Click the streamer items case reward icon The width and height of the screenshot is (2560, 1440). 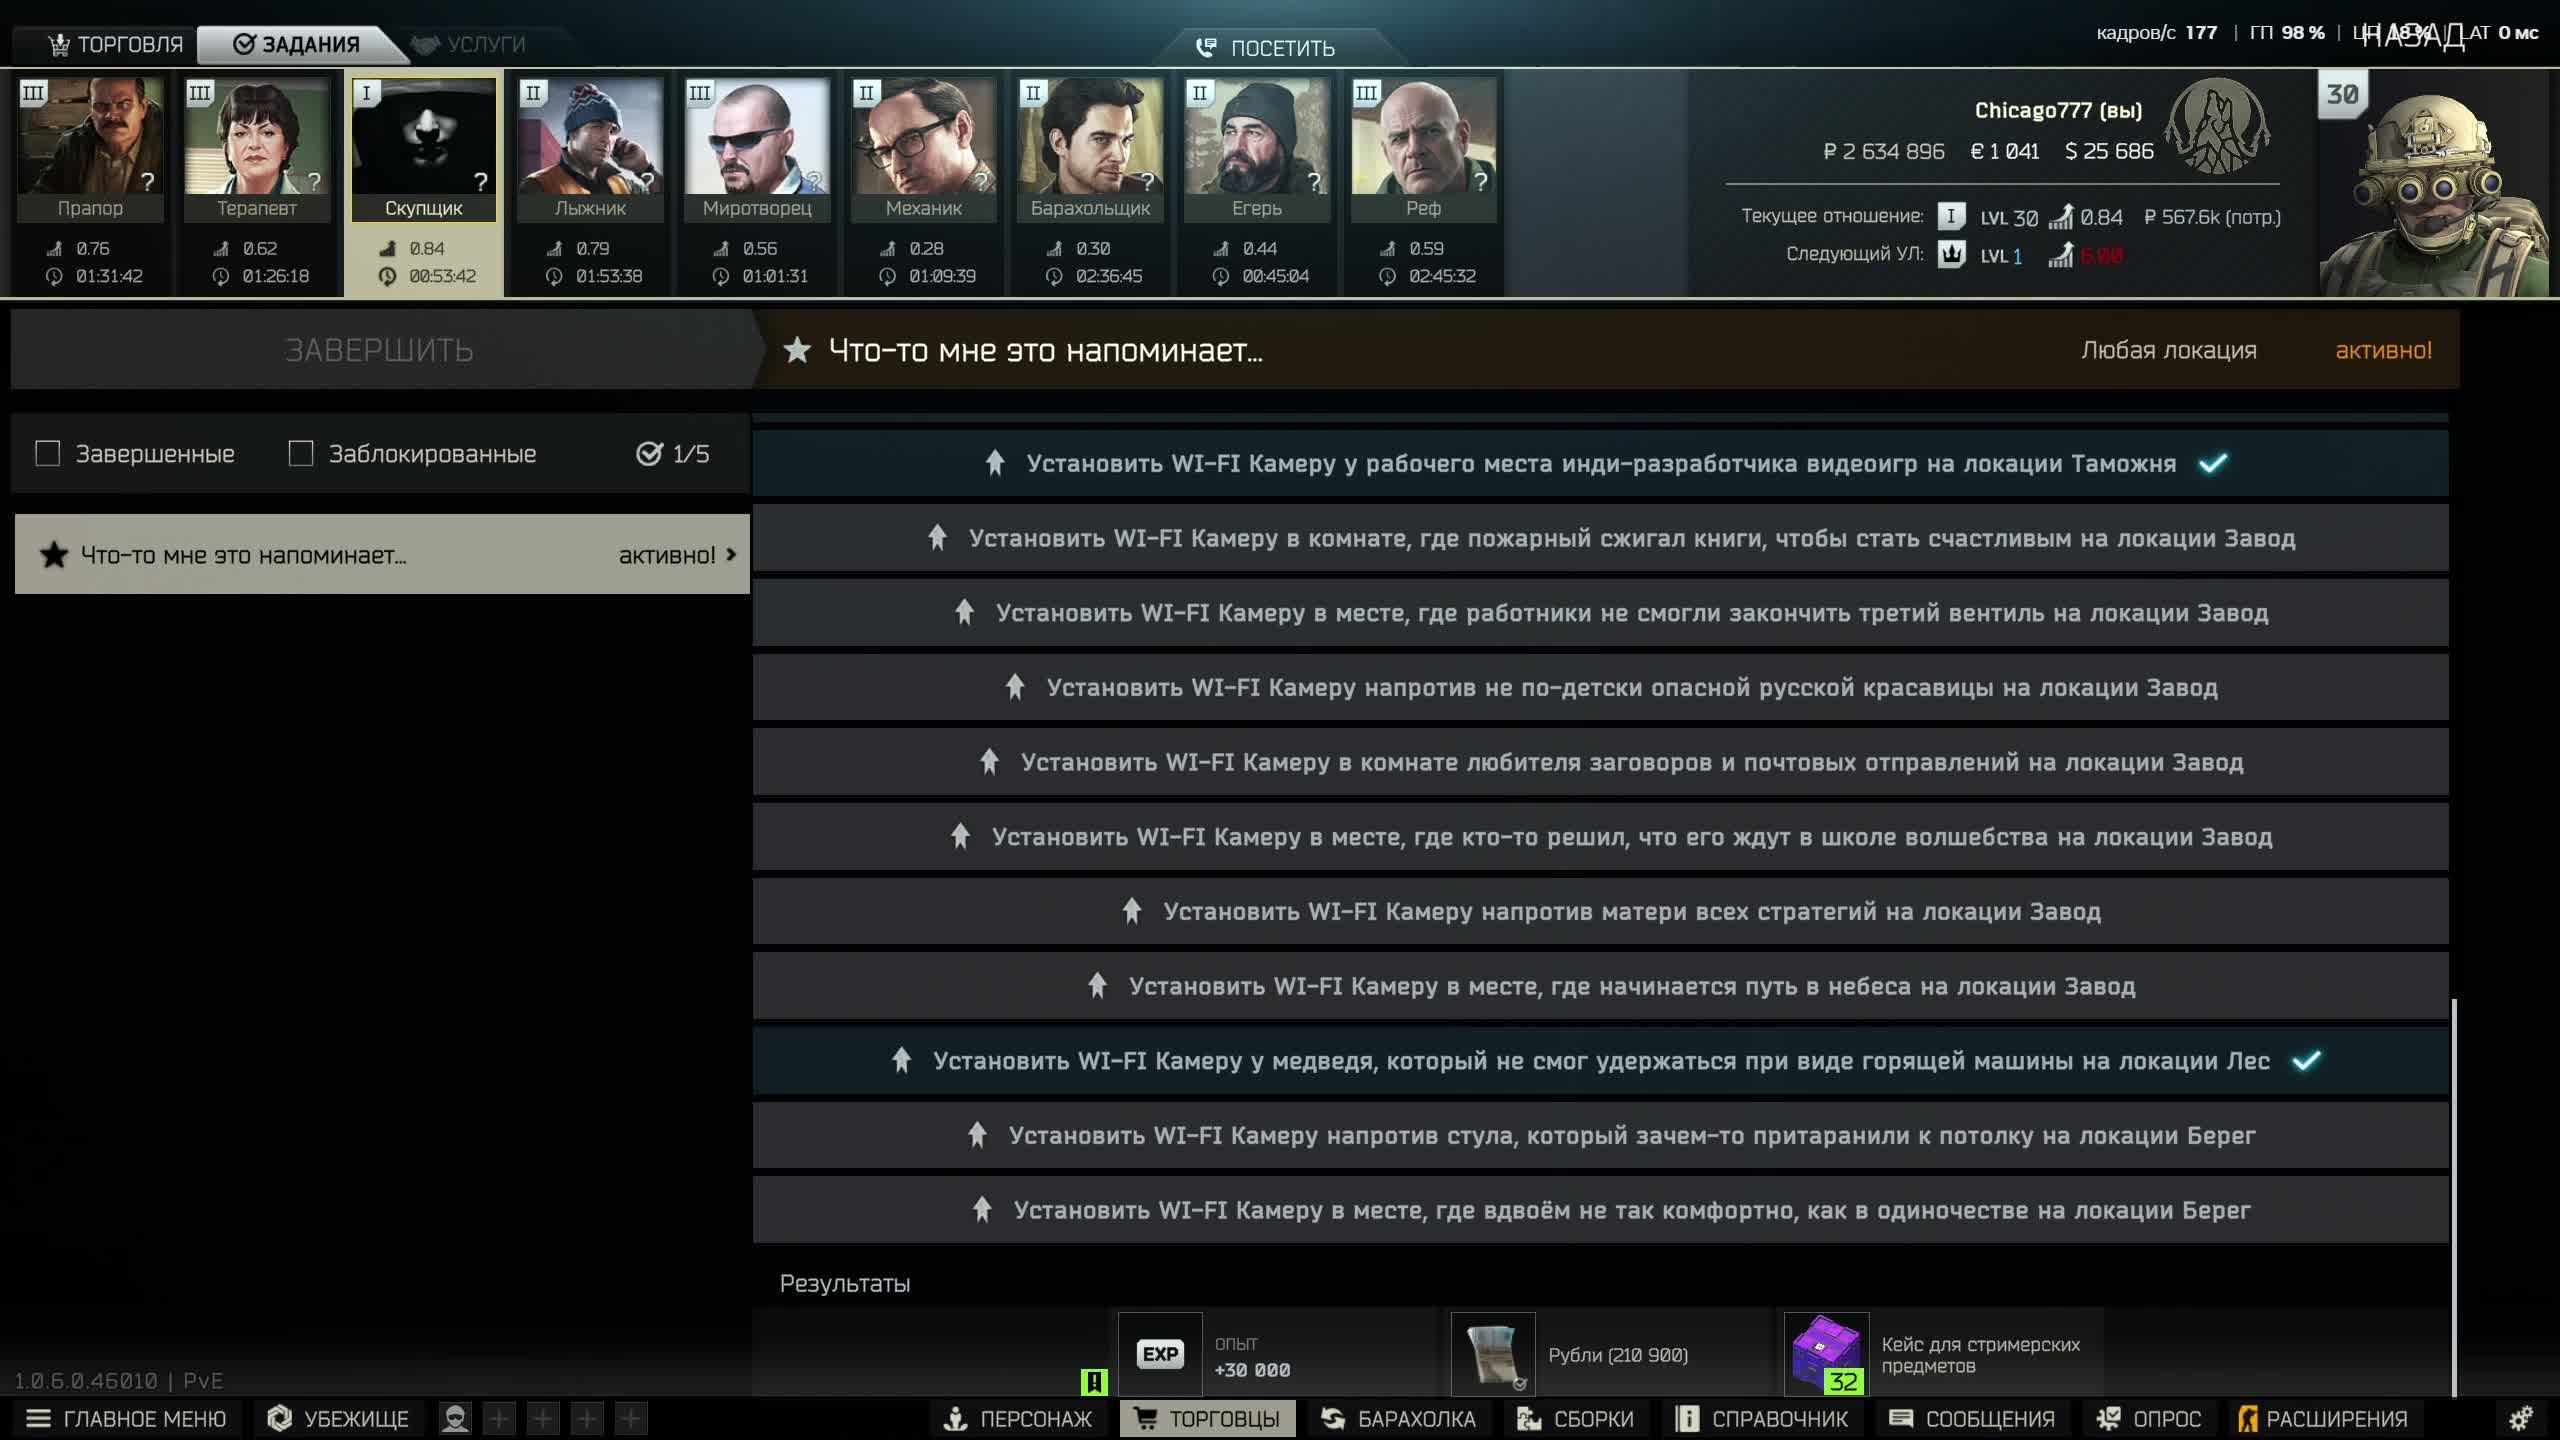click(1826, 1354)
